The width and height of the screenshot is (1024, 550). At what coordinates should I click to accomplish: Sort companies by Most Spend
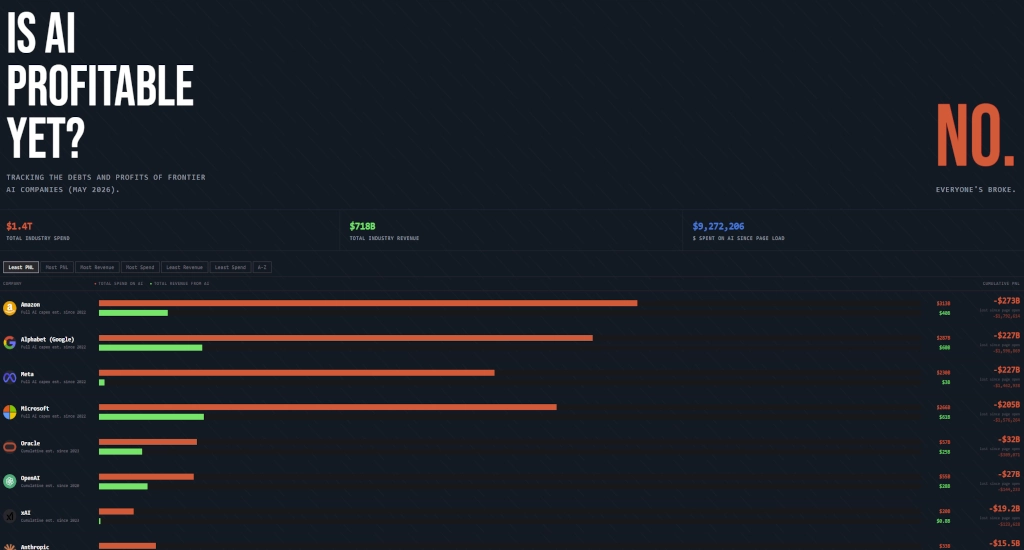click(x=140, y=267)
